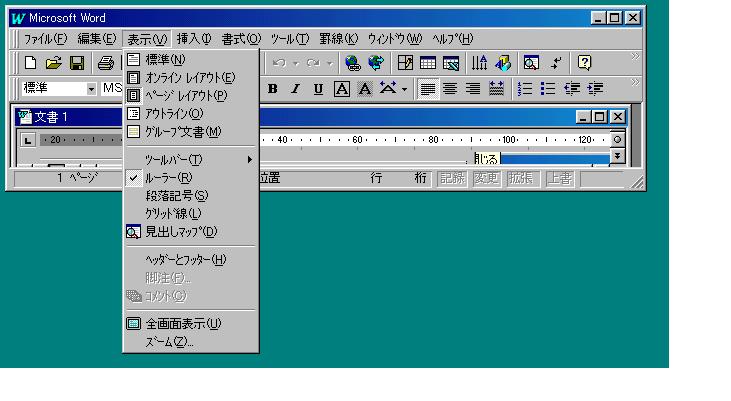This screenshot has width=731, height=401.
Task: Toggle editing marks return-arrow icon
Action: pos(555,62)
